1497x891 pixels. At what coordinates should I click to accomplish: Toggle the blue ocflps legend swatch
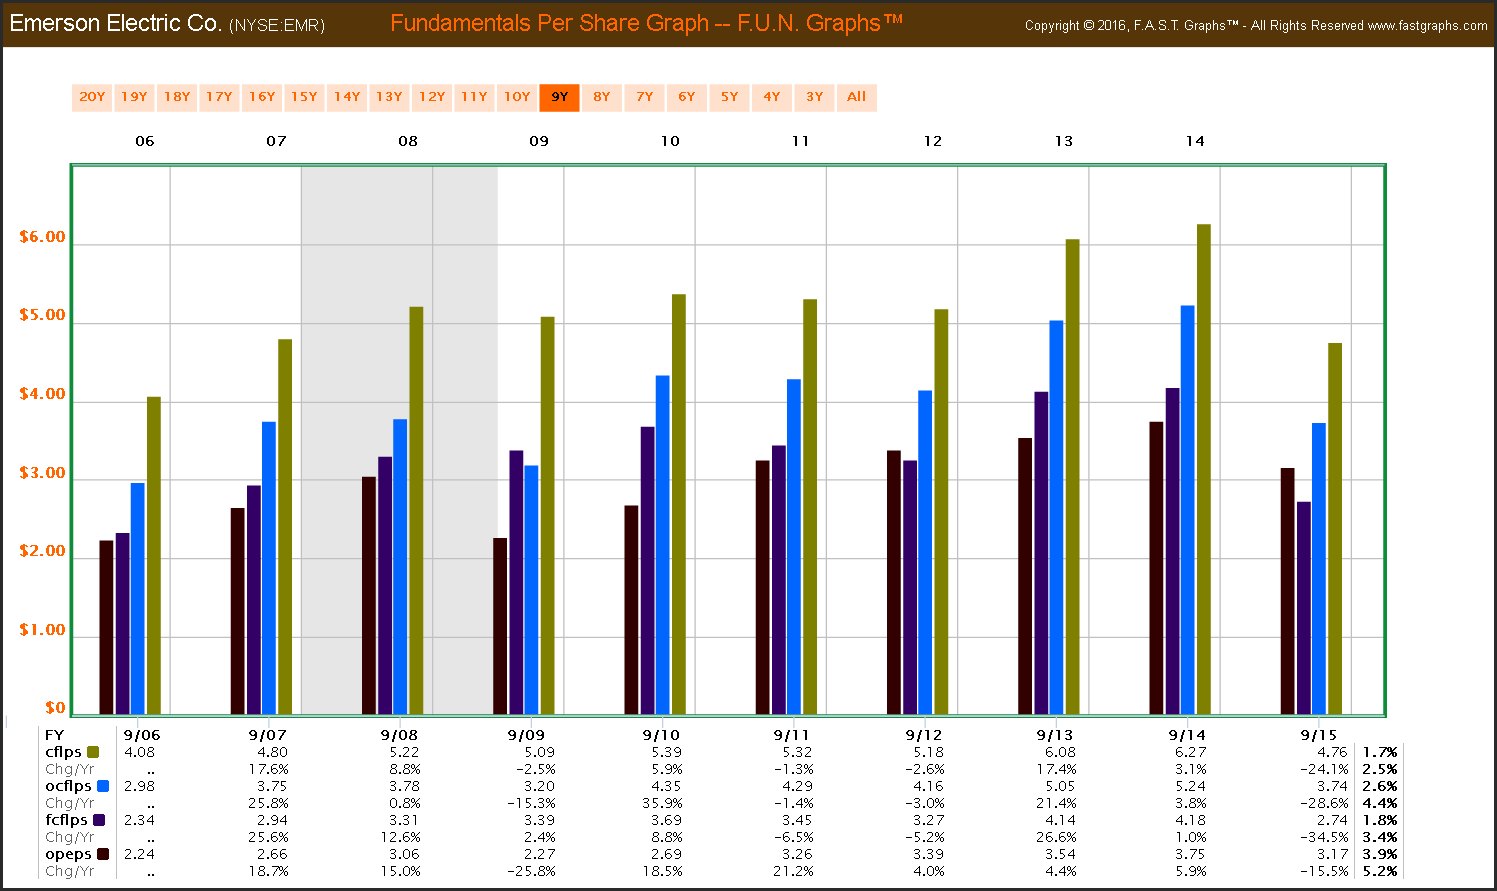pos(103,786)
